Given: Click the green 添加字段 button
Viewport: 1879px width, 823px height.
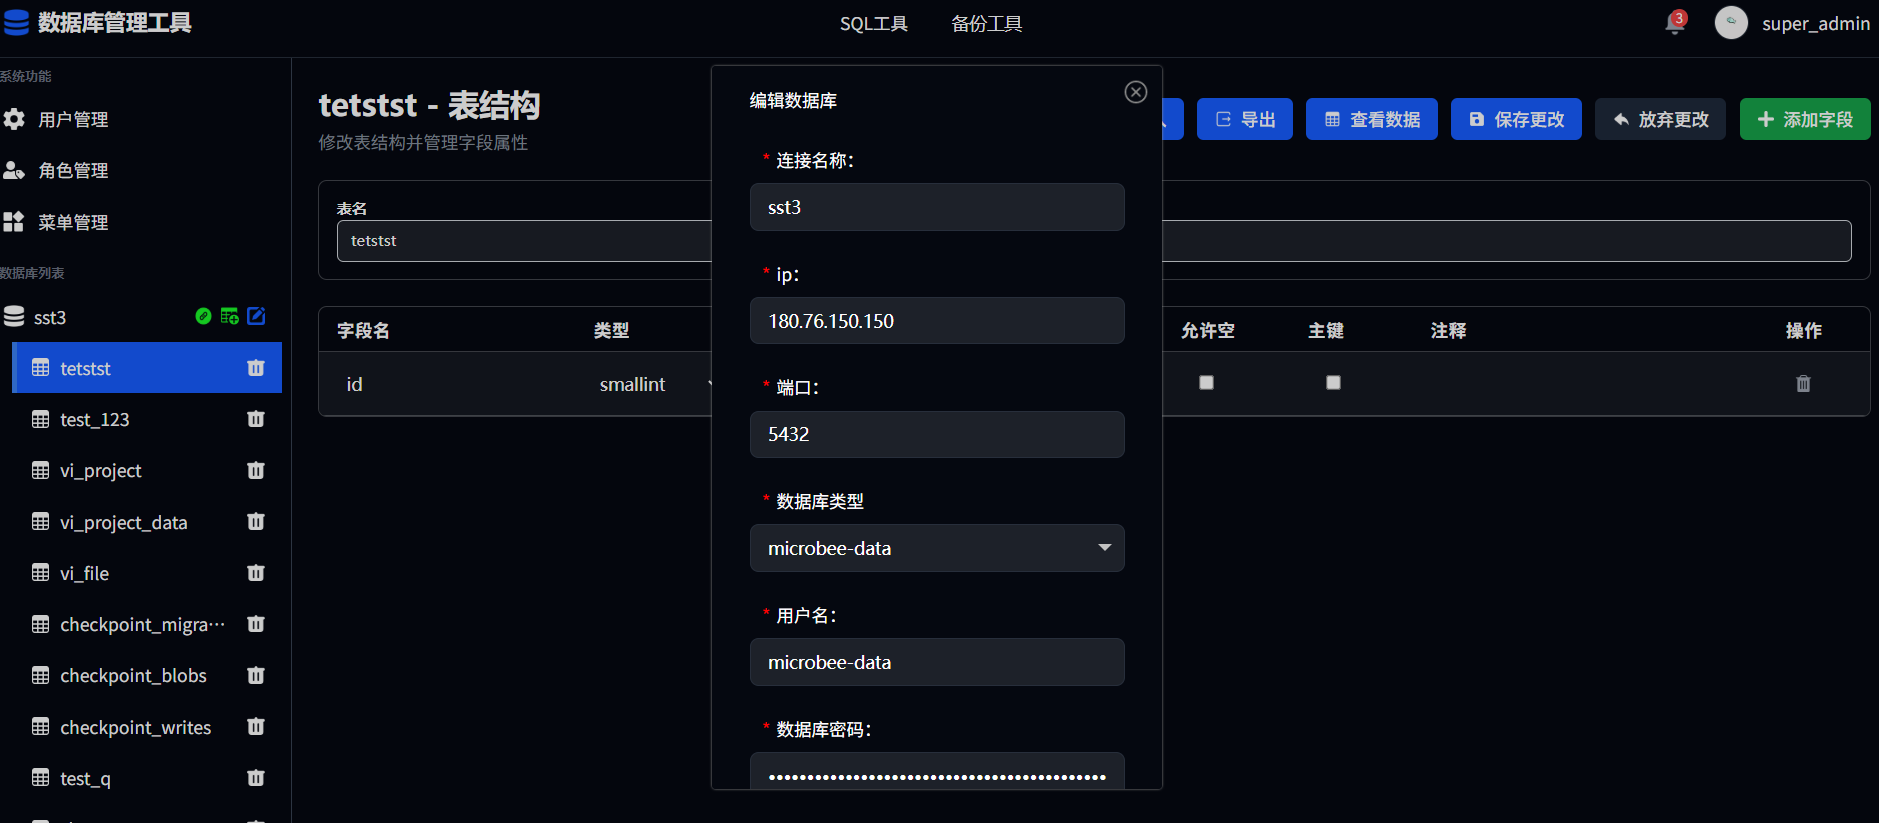Looking at the screenshot, I should [x=1804, y=119].
